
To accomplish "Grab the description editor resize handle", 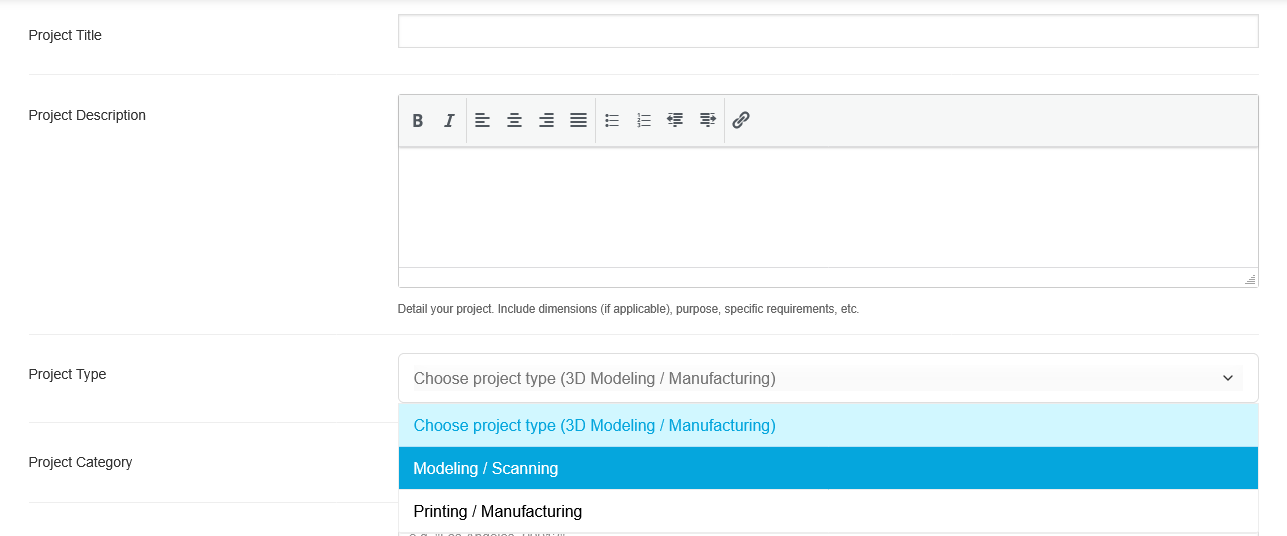I will 1250,280.
